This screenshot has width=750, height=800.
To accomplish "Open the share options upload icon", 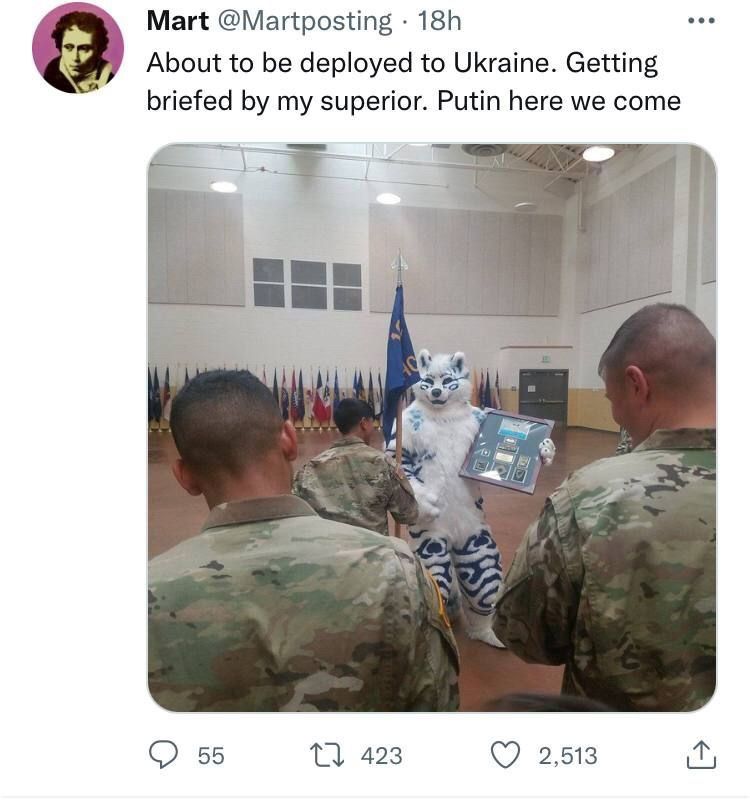I will [702, 755].
